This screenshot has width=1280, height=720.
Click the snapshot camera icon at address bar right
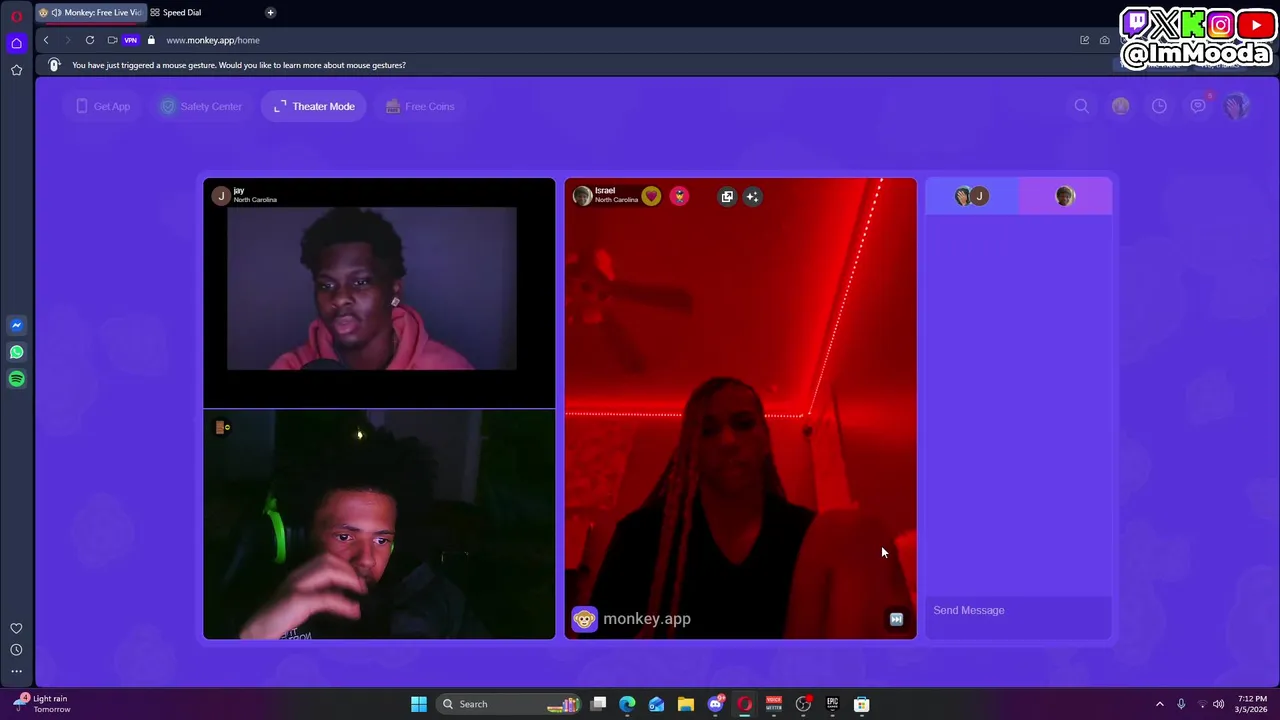coord(1104,40)
